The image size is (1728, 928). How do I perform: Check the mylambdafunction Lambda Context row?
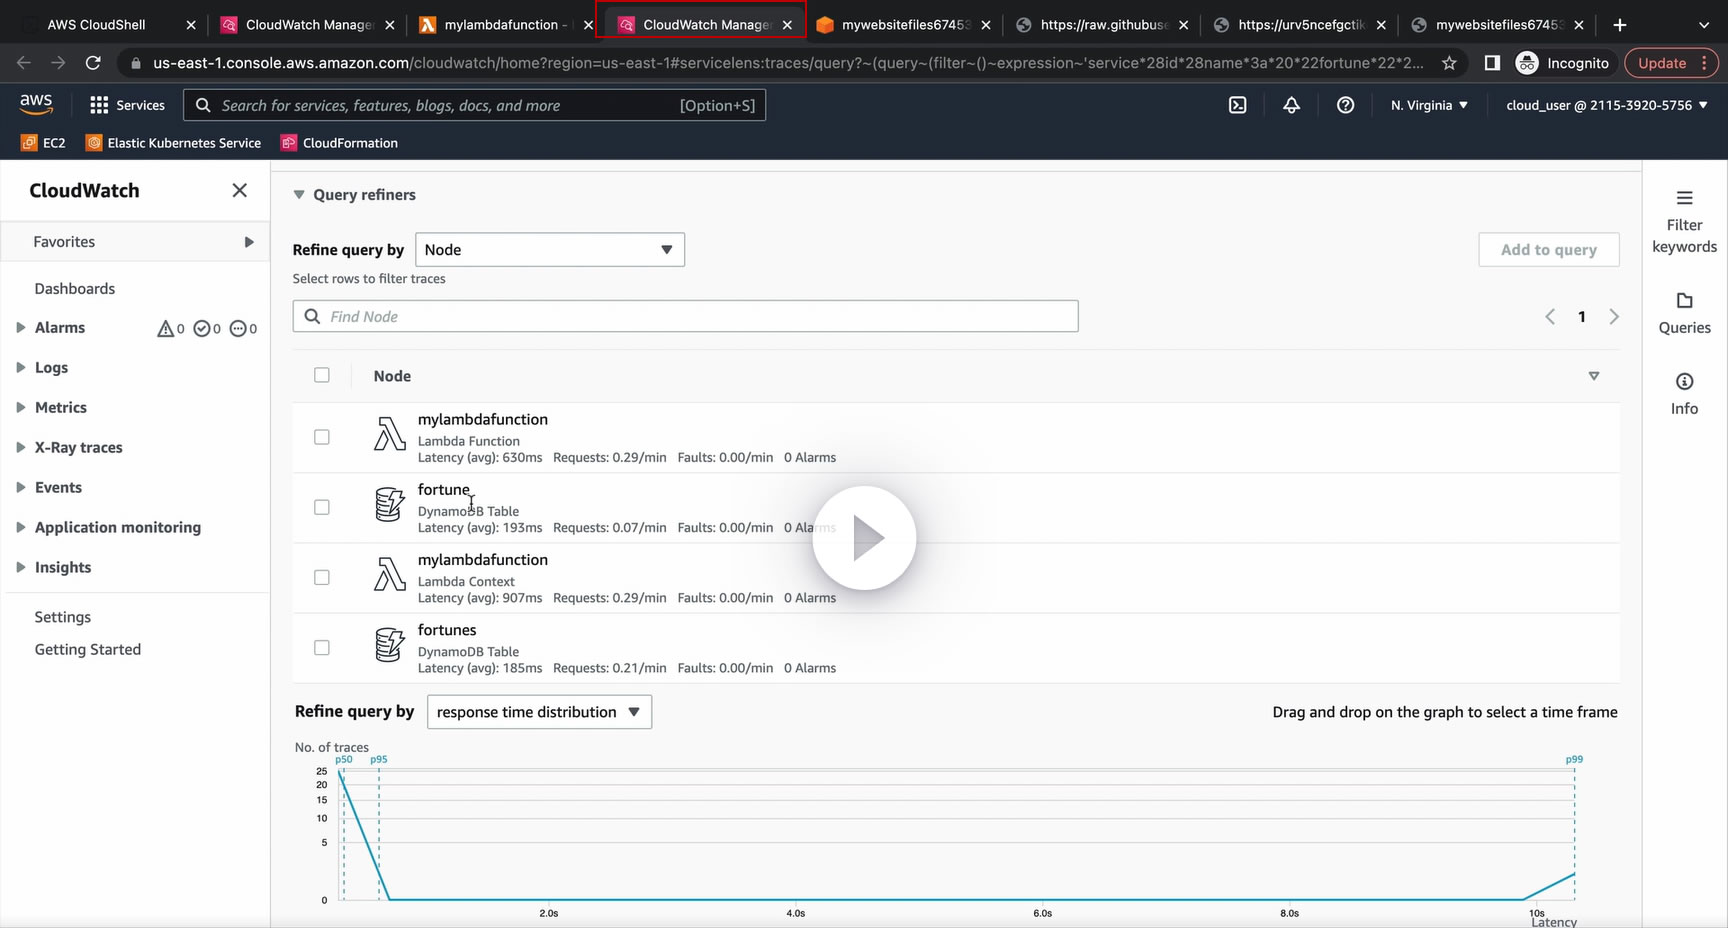(322, 577)
